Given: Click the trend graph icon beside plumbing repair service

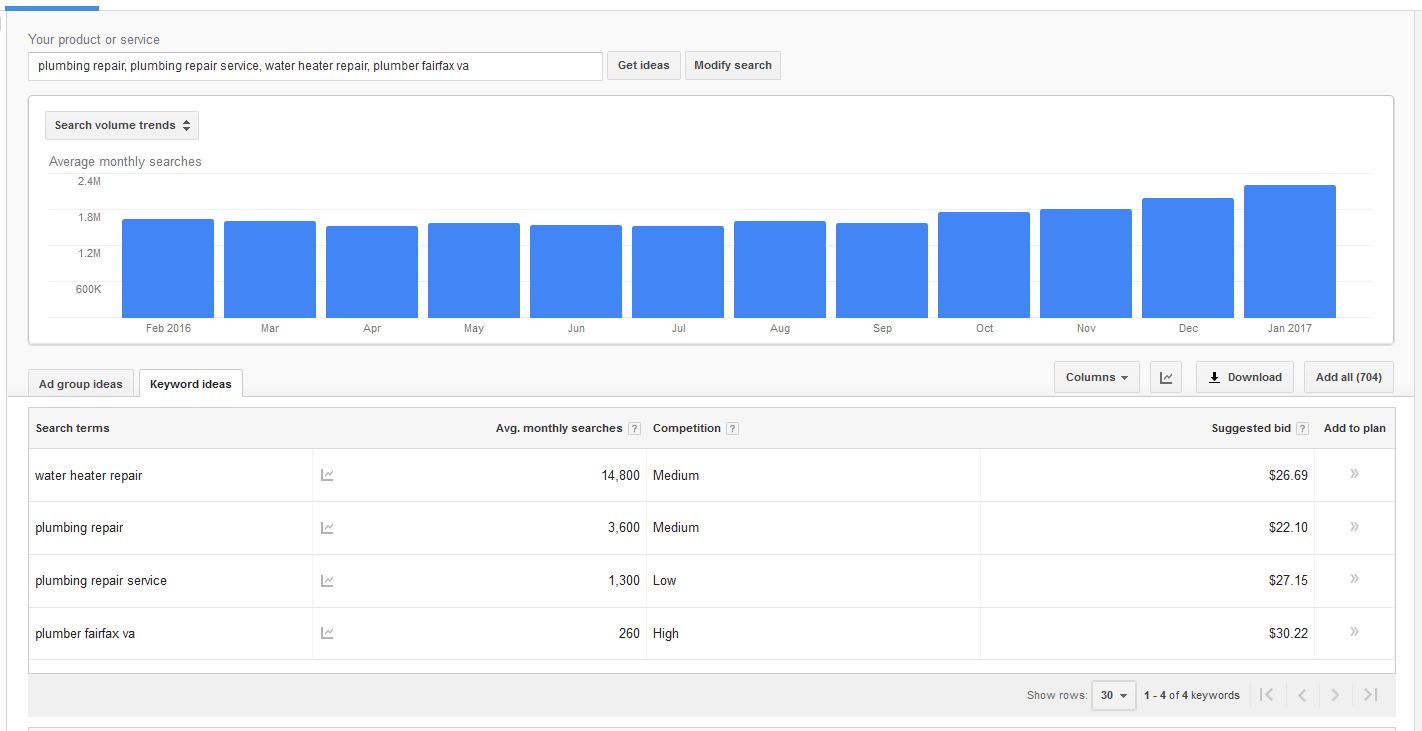Looking at the screenshot, I should (x=327, y=580).
